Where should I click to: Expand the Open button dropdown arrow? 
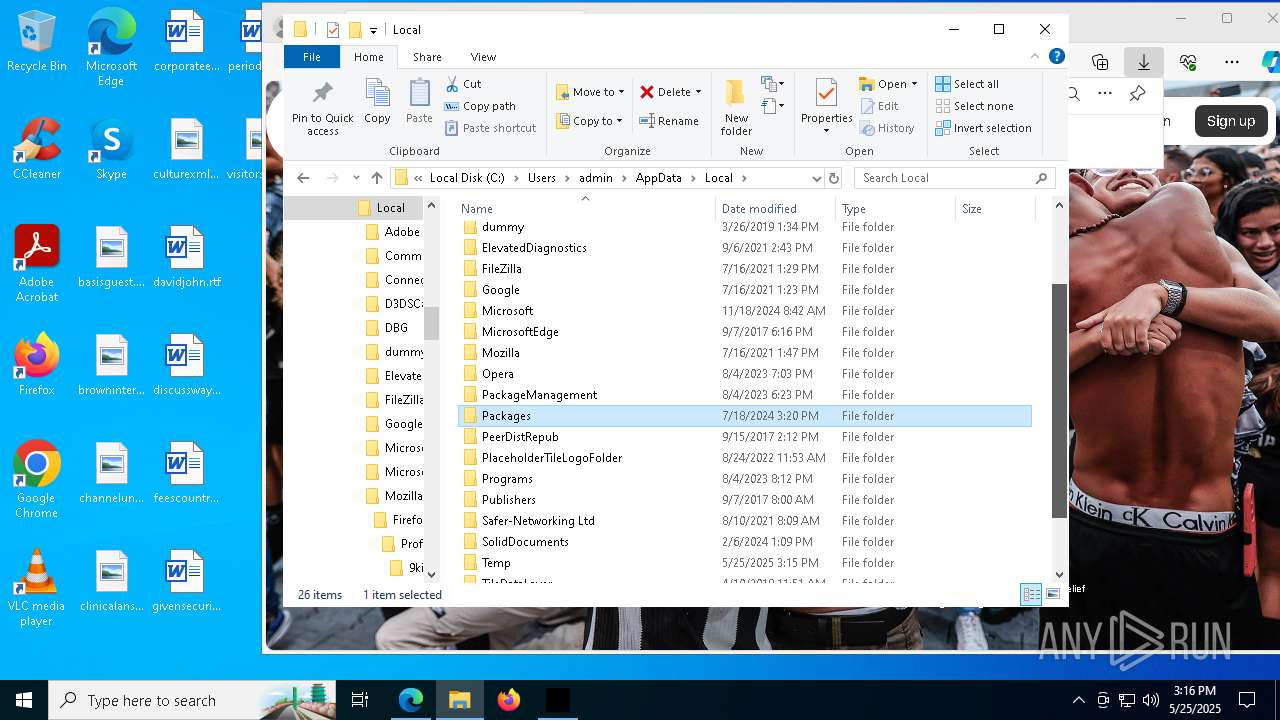coord(914,84)
